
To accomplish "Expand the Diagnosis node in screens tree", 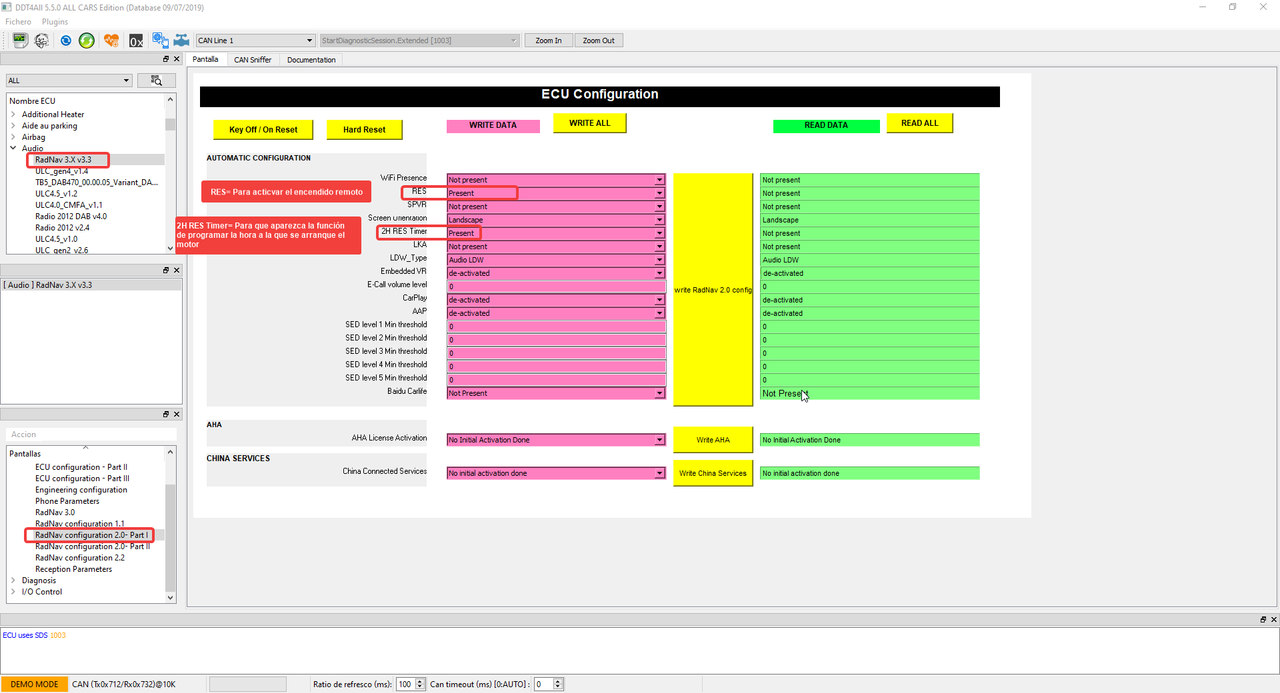I will [x=13, y=580].
